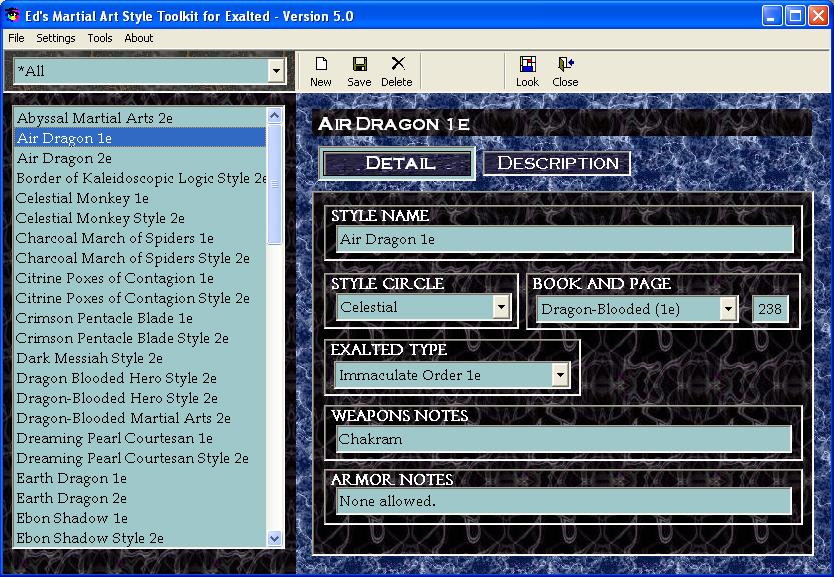Select Air Dragon 1e in list
Viewport: 834px width, 577px height.
click(x=140, y=138)
